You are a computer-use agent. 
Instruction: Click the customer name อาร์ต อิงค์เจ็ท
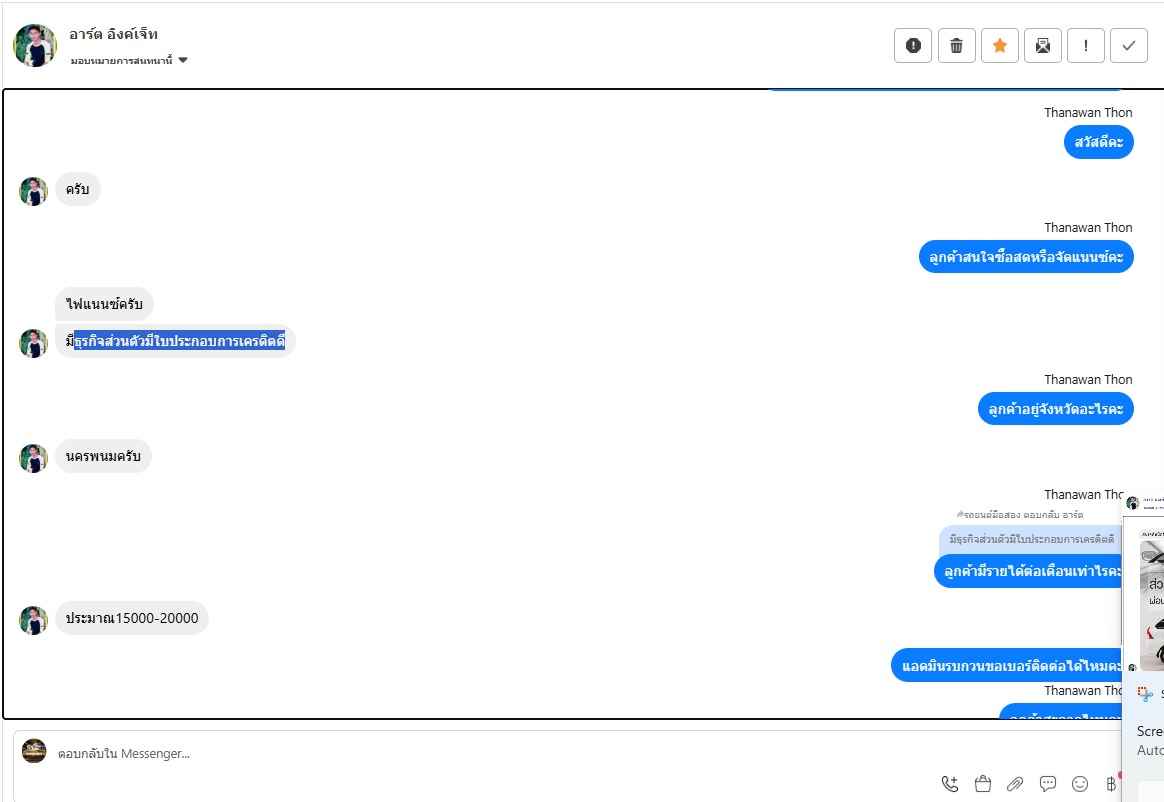(x=113, y=34)
